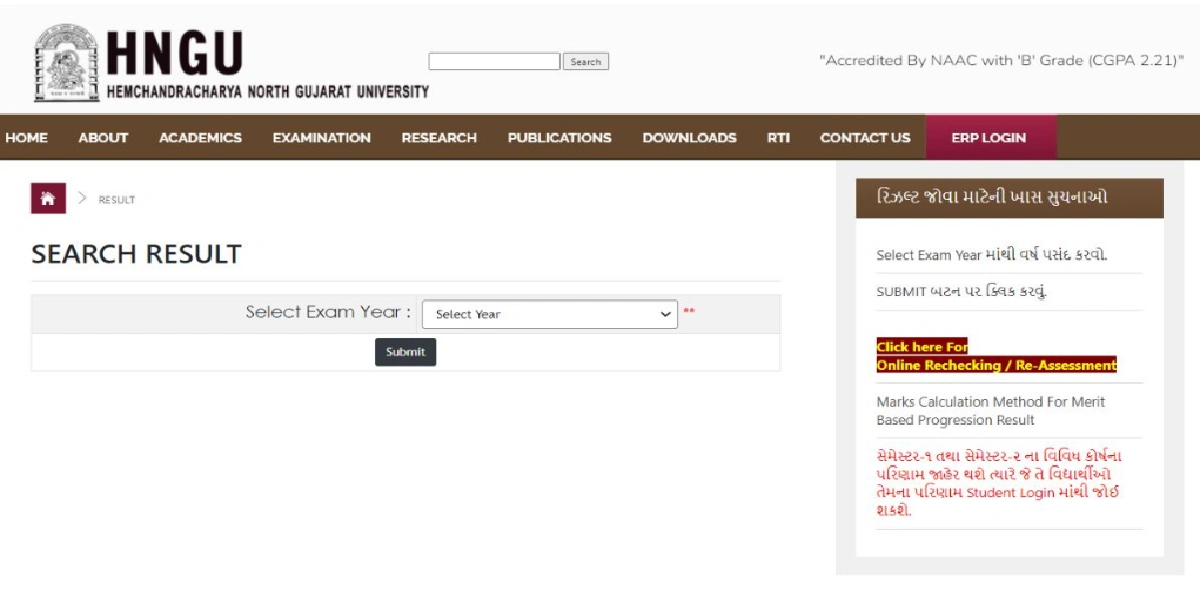Open the Select Exam Year dropdown
The width and height of the screenshot is (1200, 600).
pos(549,314)
